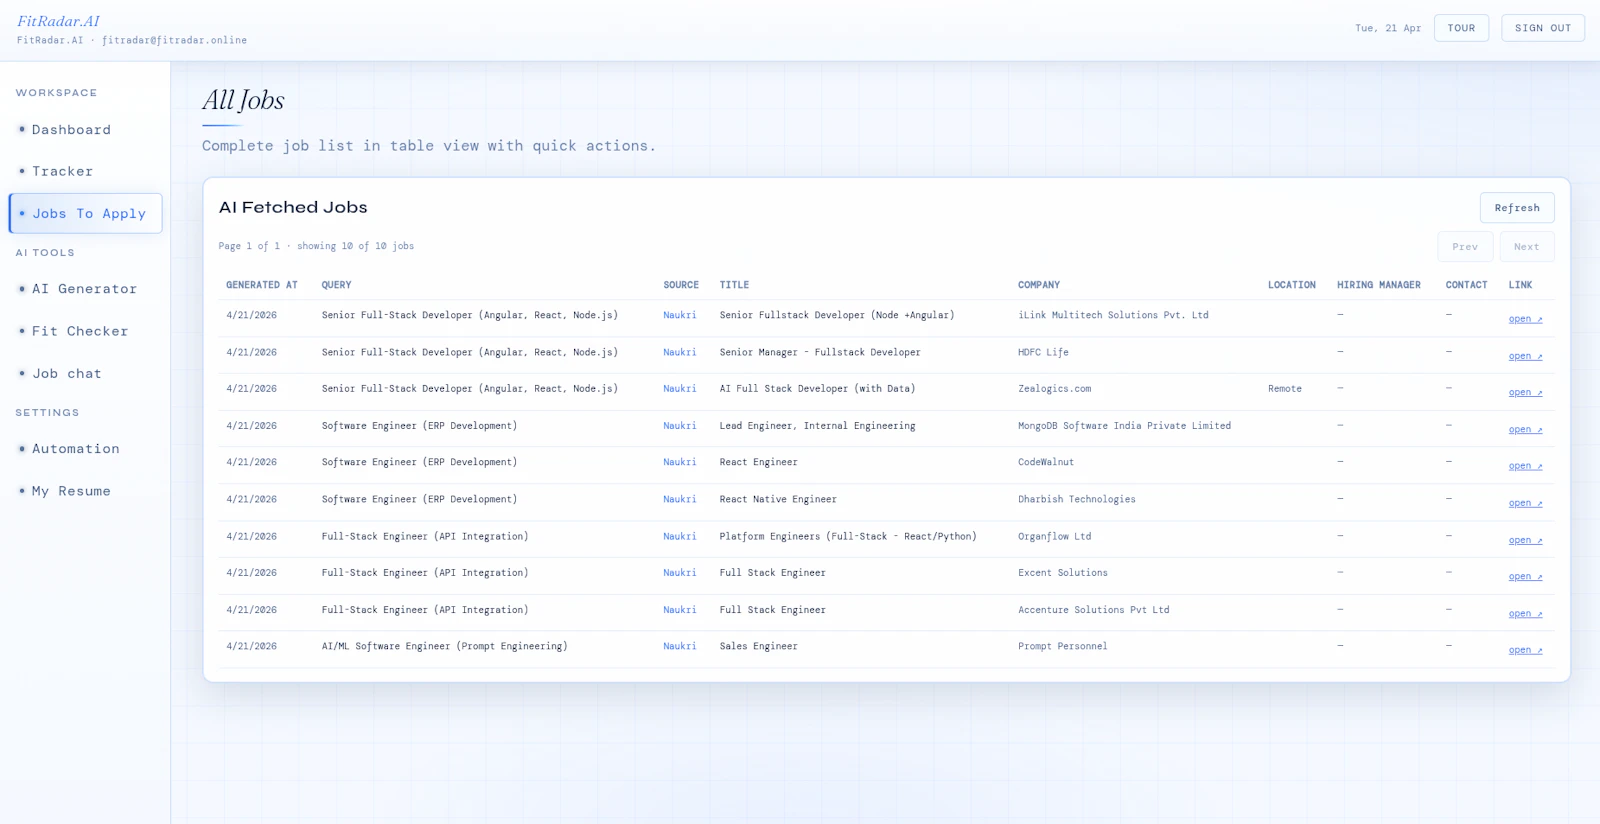Open link for Organflow Ltd job
The image size is (1600, 824).
click(1525, 540)
